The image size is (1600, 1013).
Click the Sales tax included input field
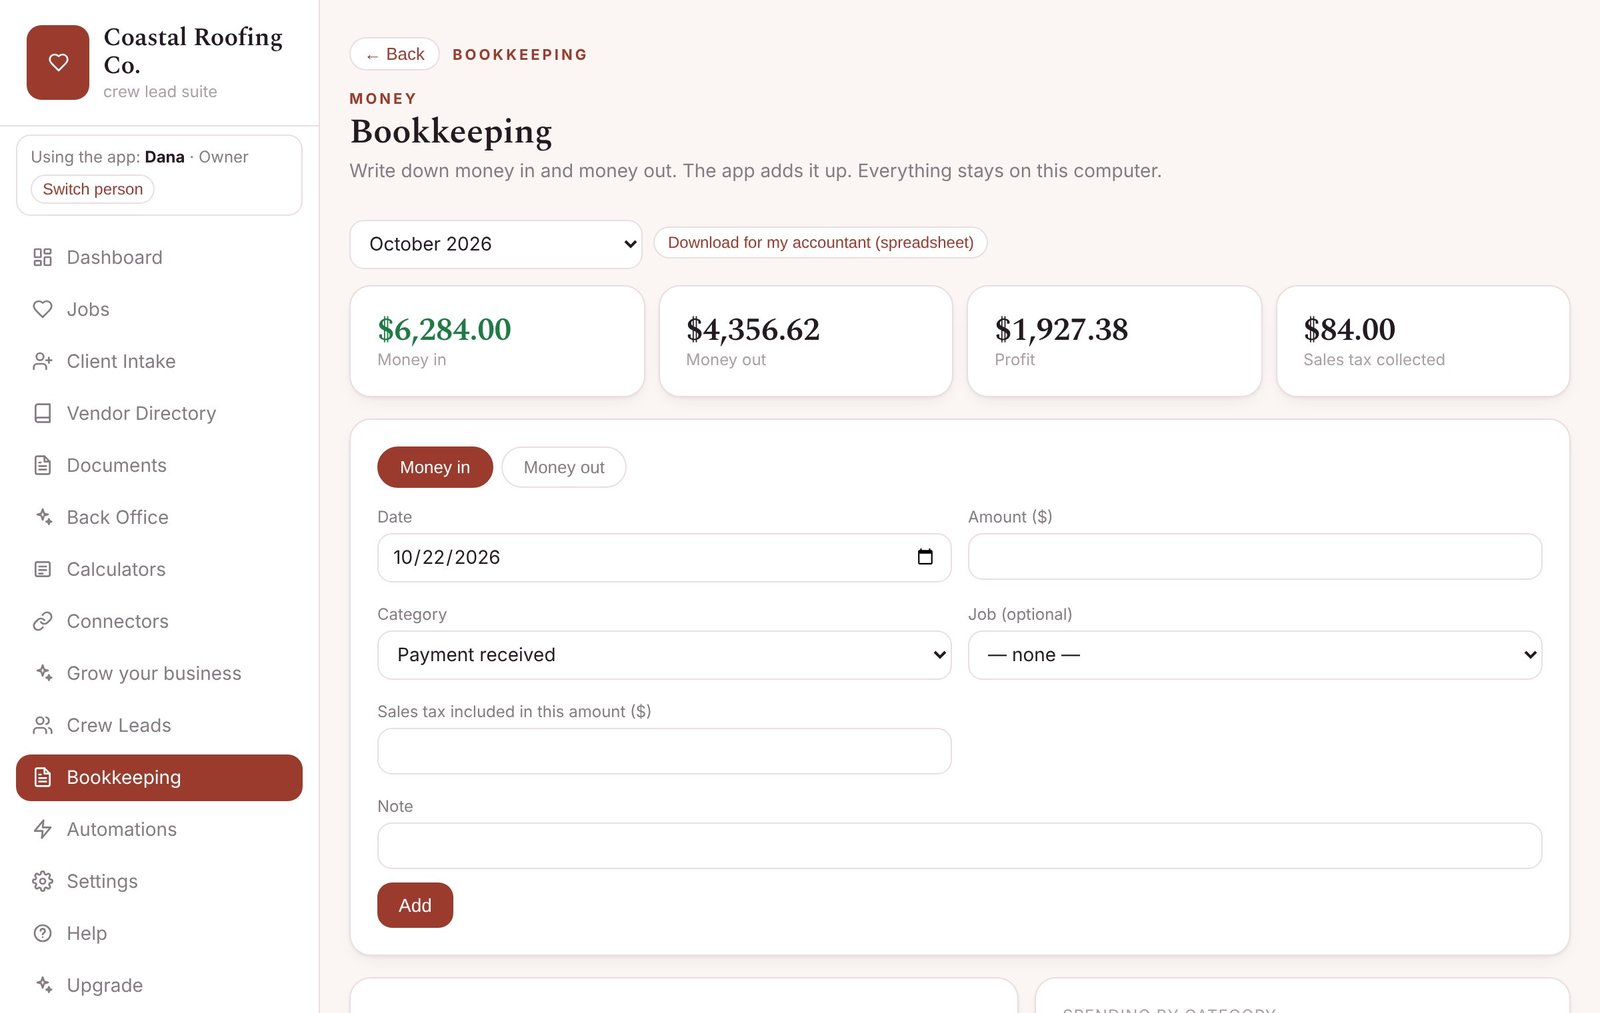[x=664, y=751]
